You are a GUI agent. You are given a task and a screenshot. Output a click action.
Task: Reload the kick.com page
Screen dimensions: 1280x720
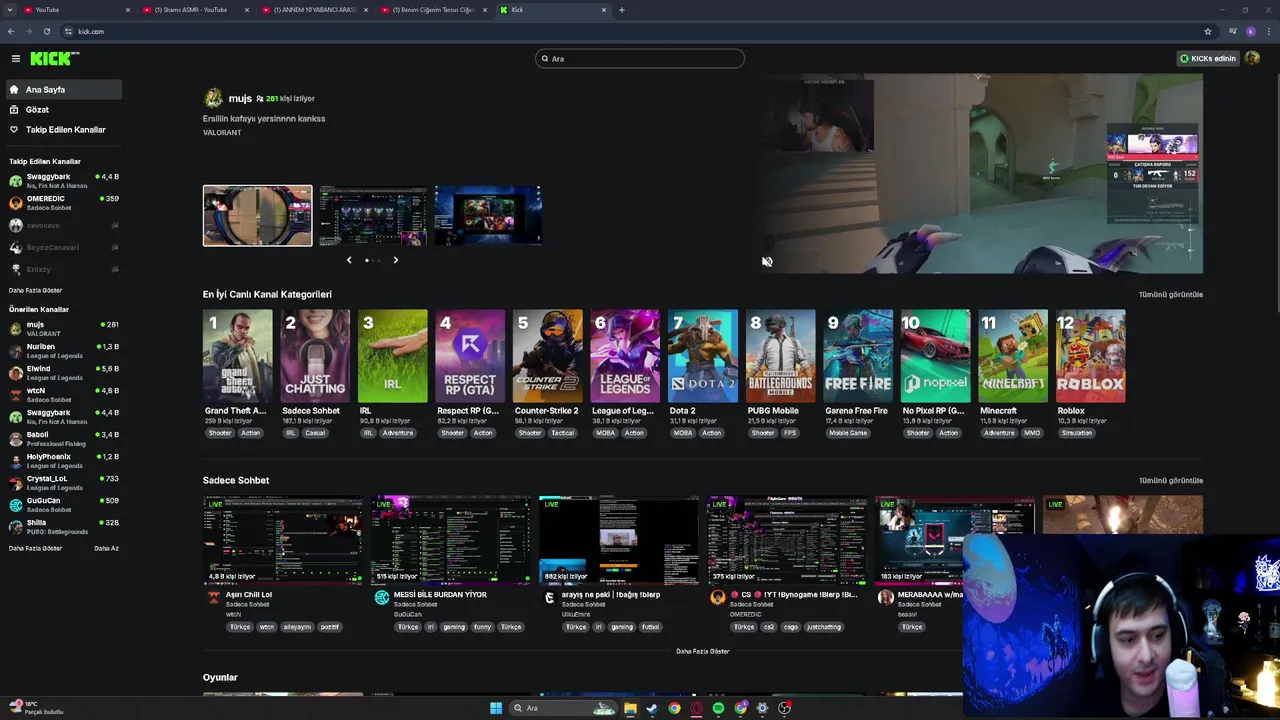tap(46, 31)
